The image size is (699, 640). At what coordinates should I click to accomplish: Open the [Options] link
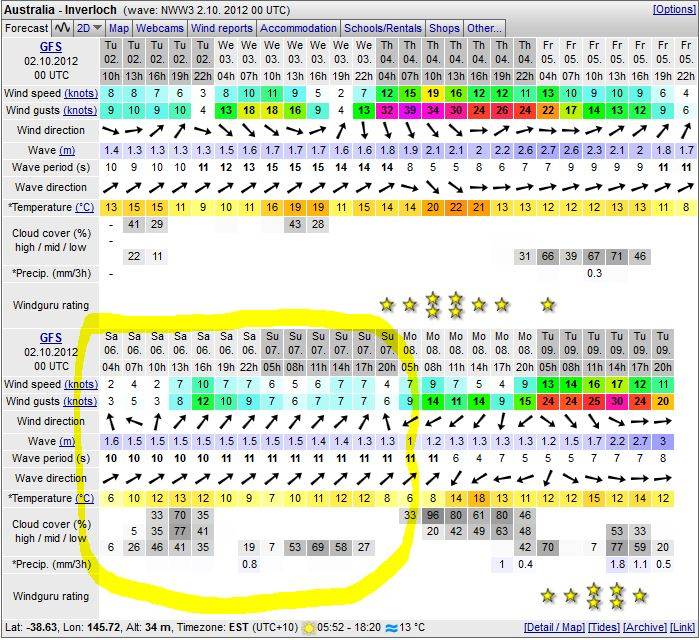(673, 9)
